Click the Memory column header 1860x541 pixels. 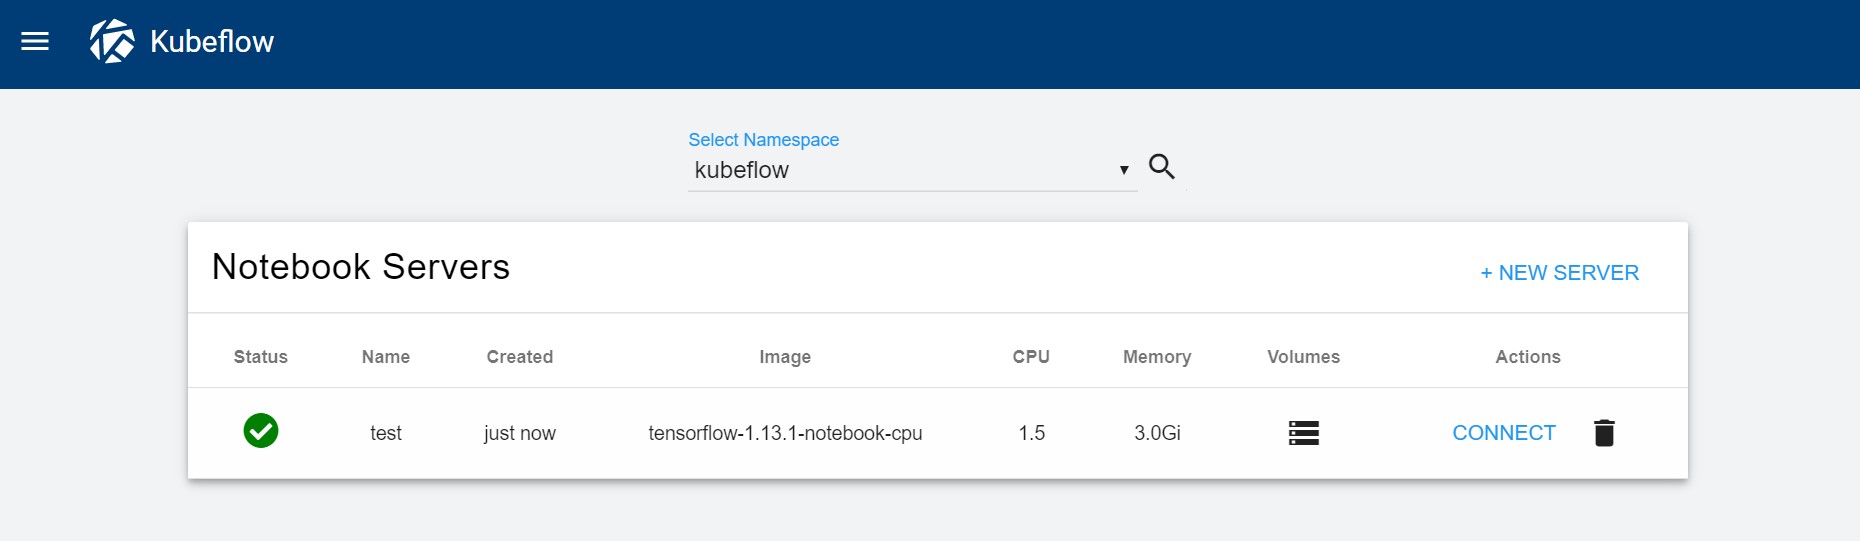tap(1157, 357)
